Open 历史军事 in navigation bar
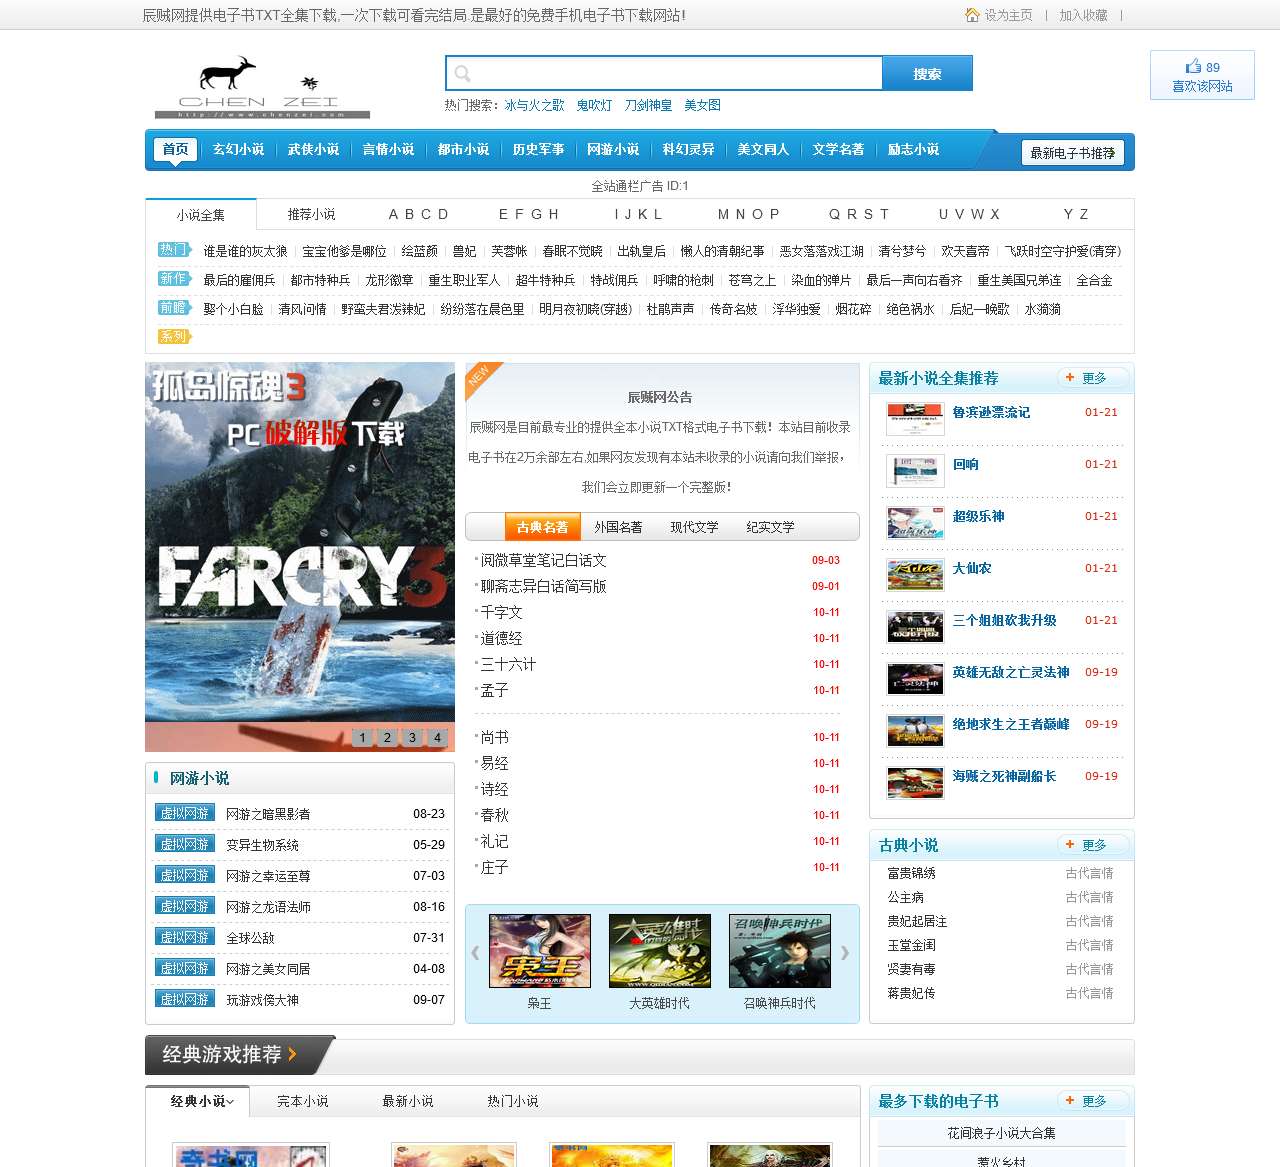The width and height of the screenshot is (1280, 1167). click(538, 149)
